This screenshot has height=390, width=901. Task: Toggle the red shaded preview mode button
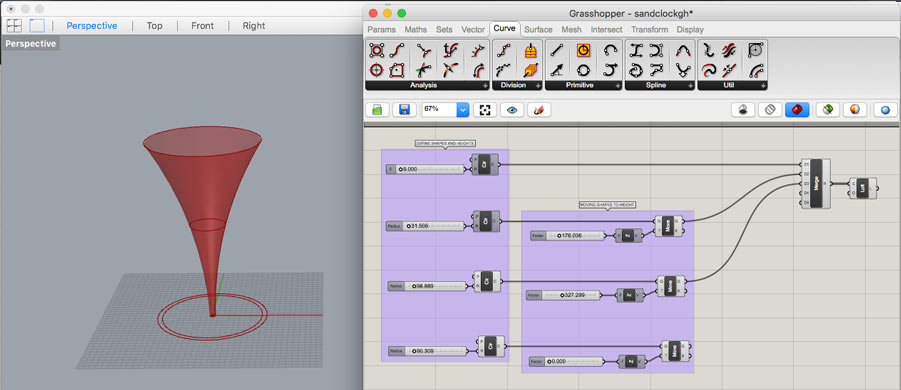[x=797, y=110]
